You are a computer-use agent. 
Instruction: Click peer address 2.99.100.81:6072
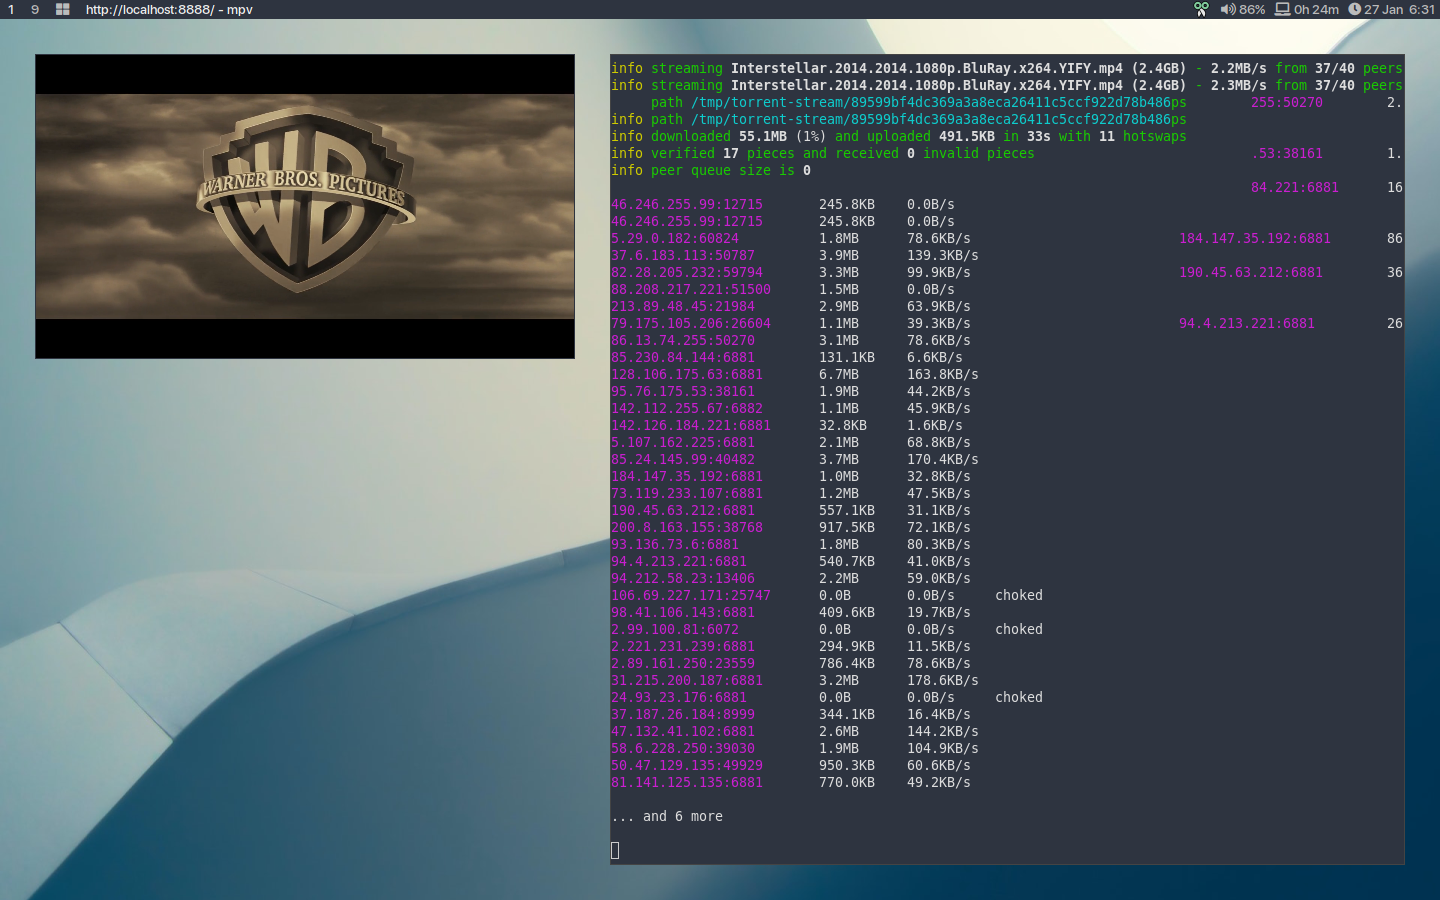point(675,629)
